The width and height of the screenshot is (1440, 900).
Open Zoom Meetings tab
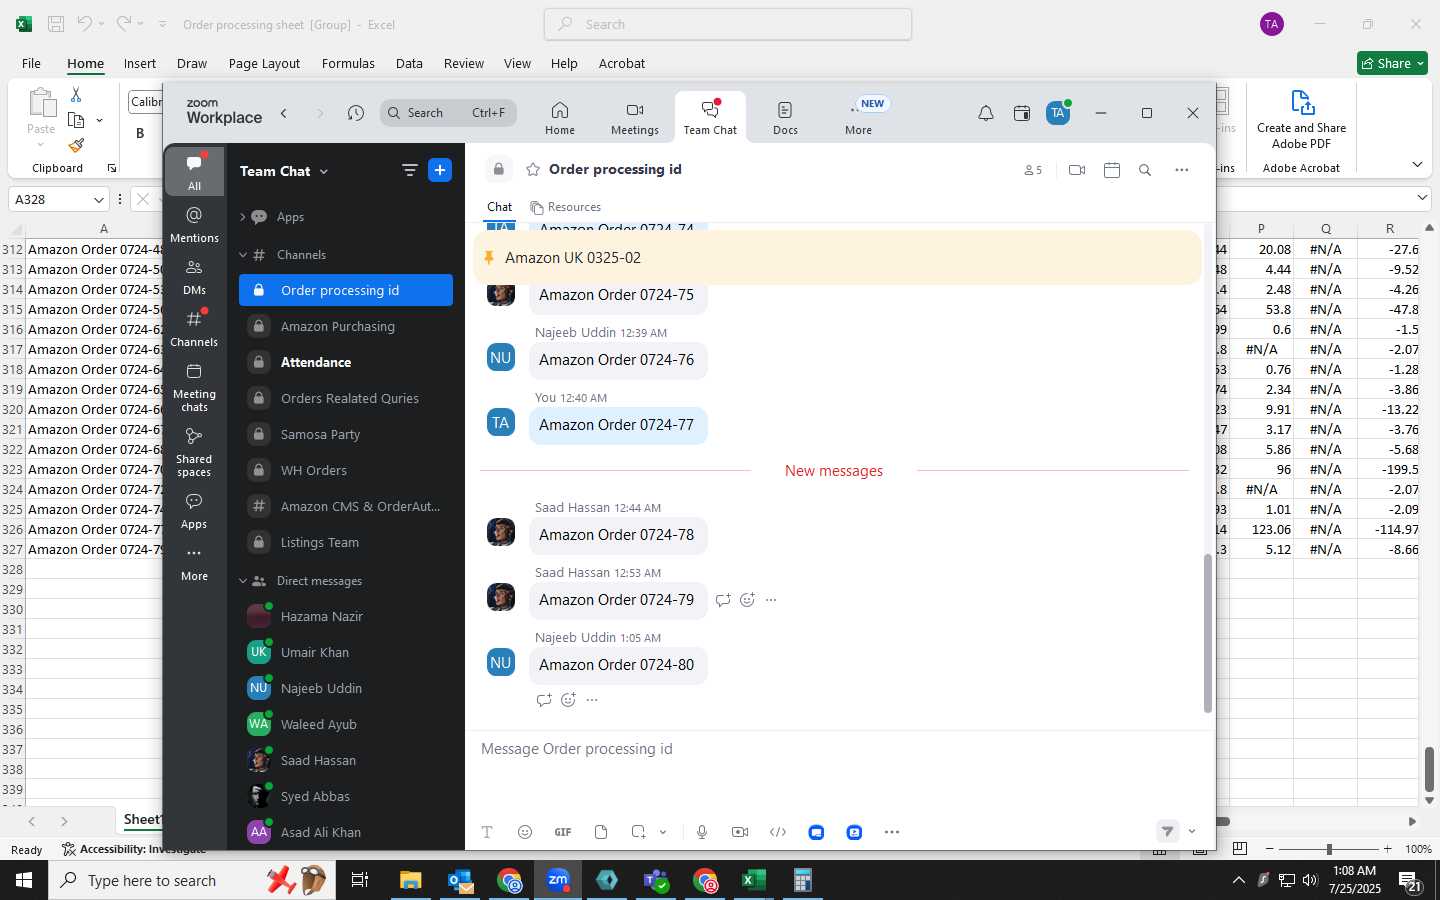[x=635, y=118]
